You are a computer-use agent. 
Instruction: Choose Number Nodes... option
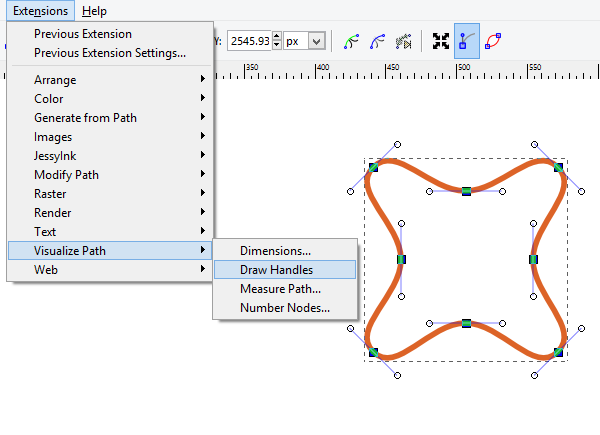tap(285, 308)
